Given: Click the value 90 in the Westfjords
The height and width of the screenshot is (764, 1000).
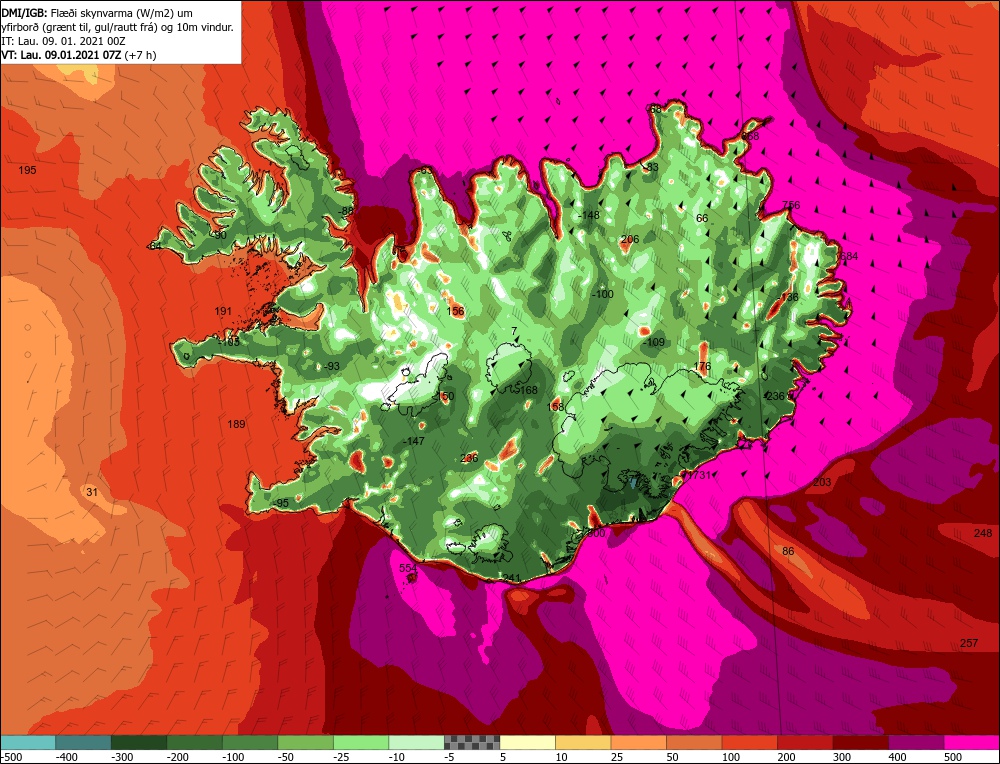Looking at the screenshot, I should point(221,235).
